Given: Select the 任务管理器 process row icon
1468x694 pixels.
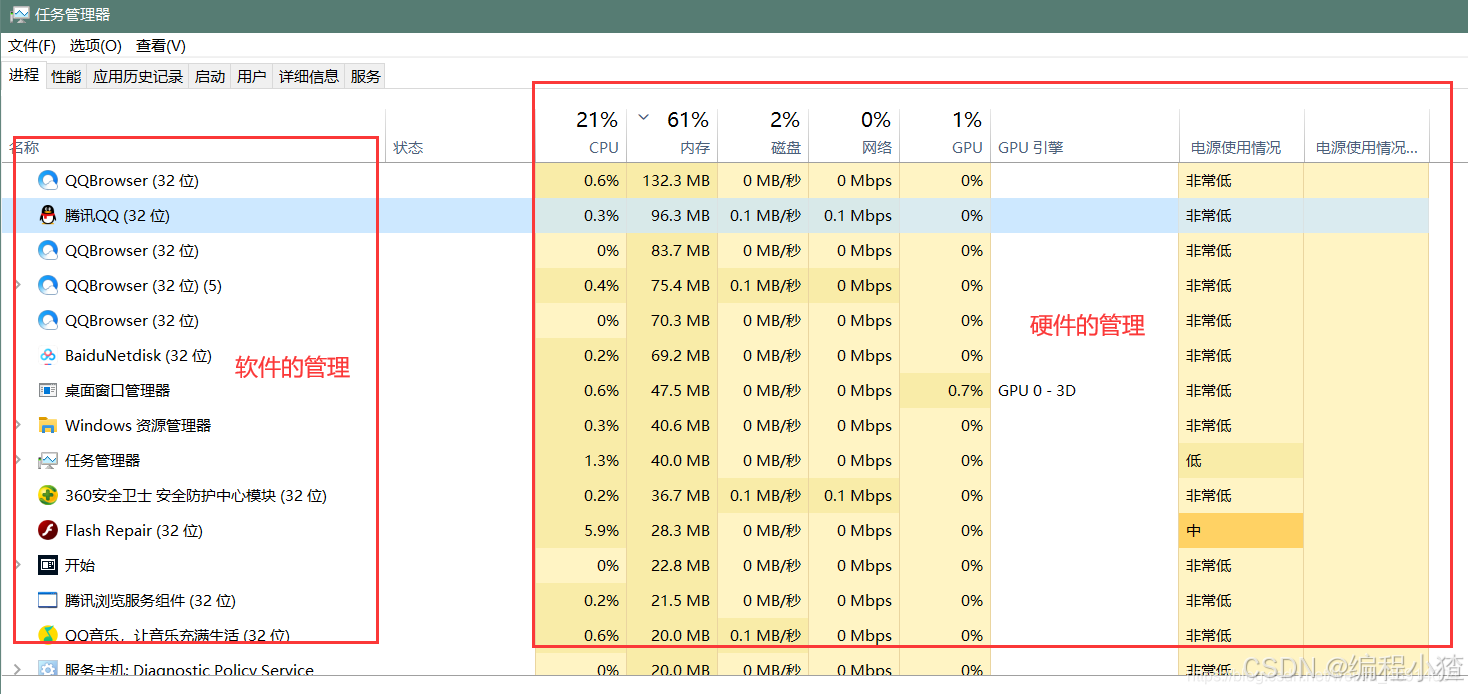Looking at the screenshot, I should pos(48,461).
